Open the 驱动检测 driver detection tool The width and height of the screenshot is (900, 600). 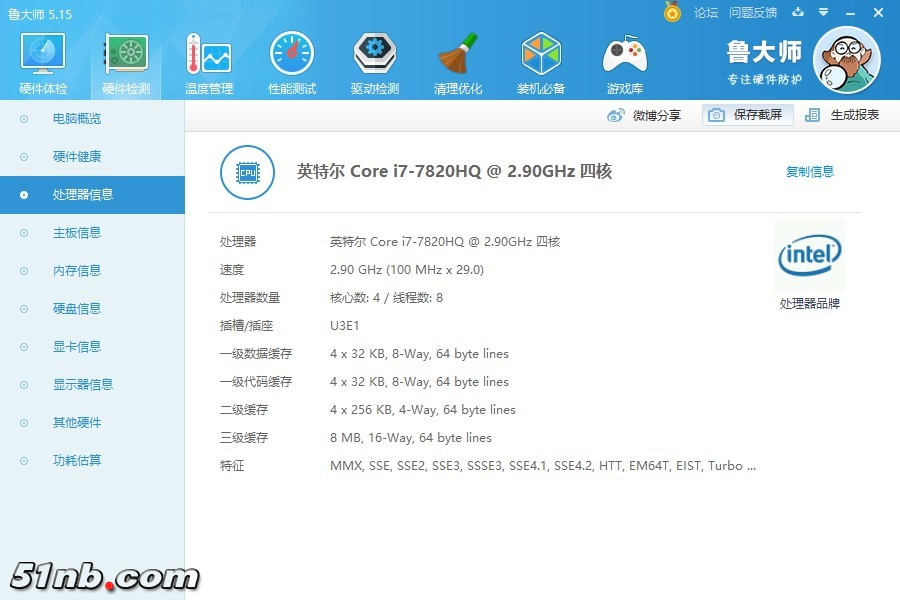pyautogui.click(x=375, y=63)
